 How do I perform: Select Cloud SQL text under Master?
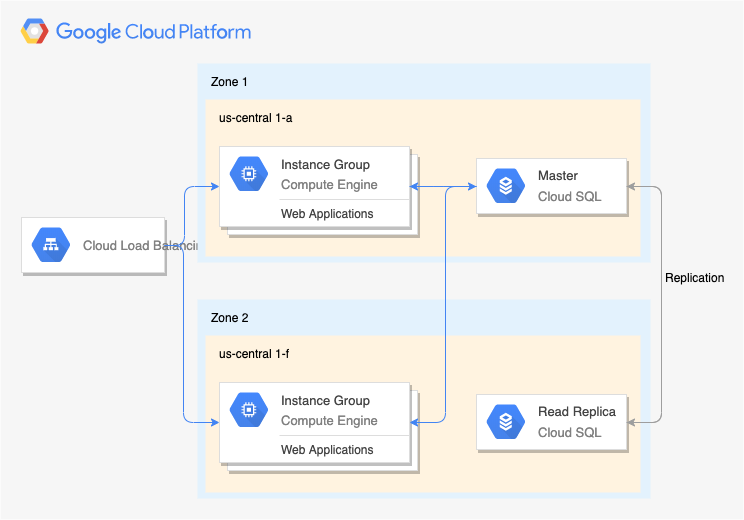[x=570, y=196]
